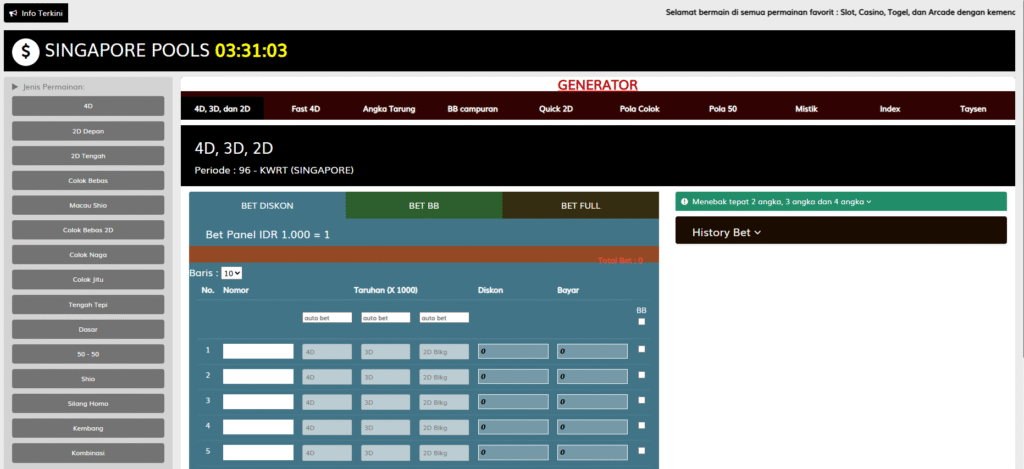
Task: Click the Nomor field in row 3
Action: [258, 402]
